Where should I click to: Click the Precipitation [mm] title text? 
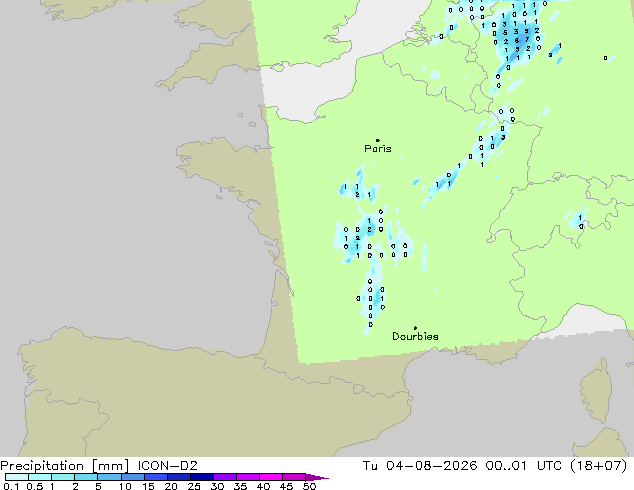(x=65, y=466)
